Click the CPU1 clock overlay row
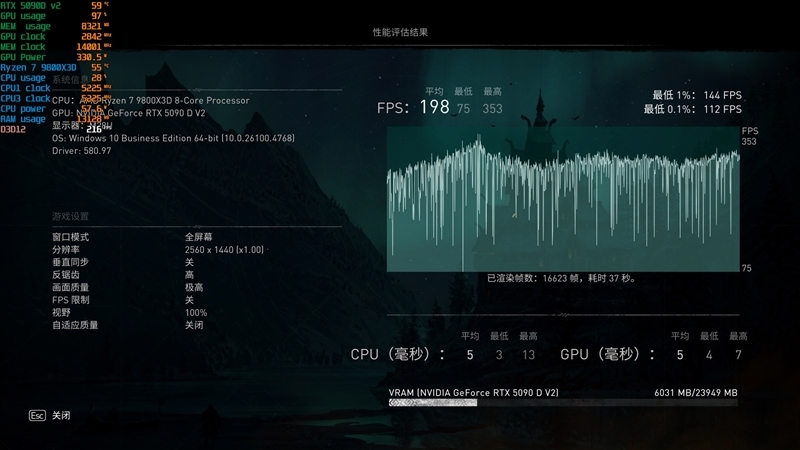Viewport: 800px width, 450px height. tap(55, 88)
